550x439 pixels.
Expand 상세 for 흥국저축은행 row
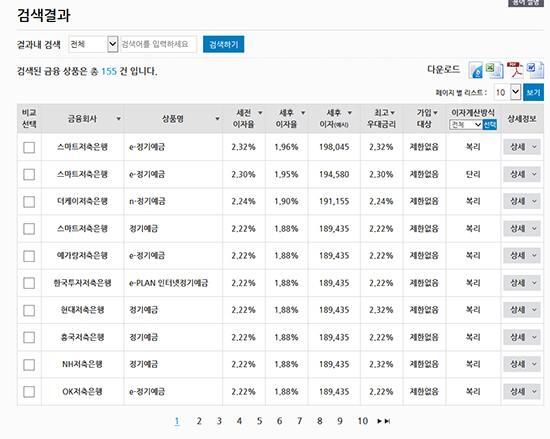pyautogui.click(x=522, y=337)
